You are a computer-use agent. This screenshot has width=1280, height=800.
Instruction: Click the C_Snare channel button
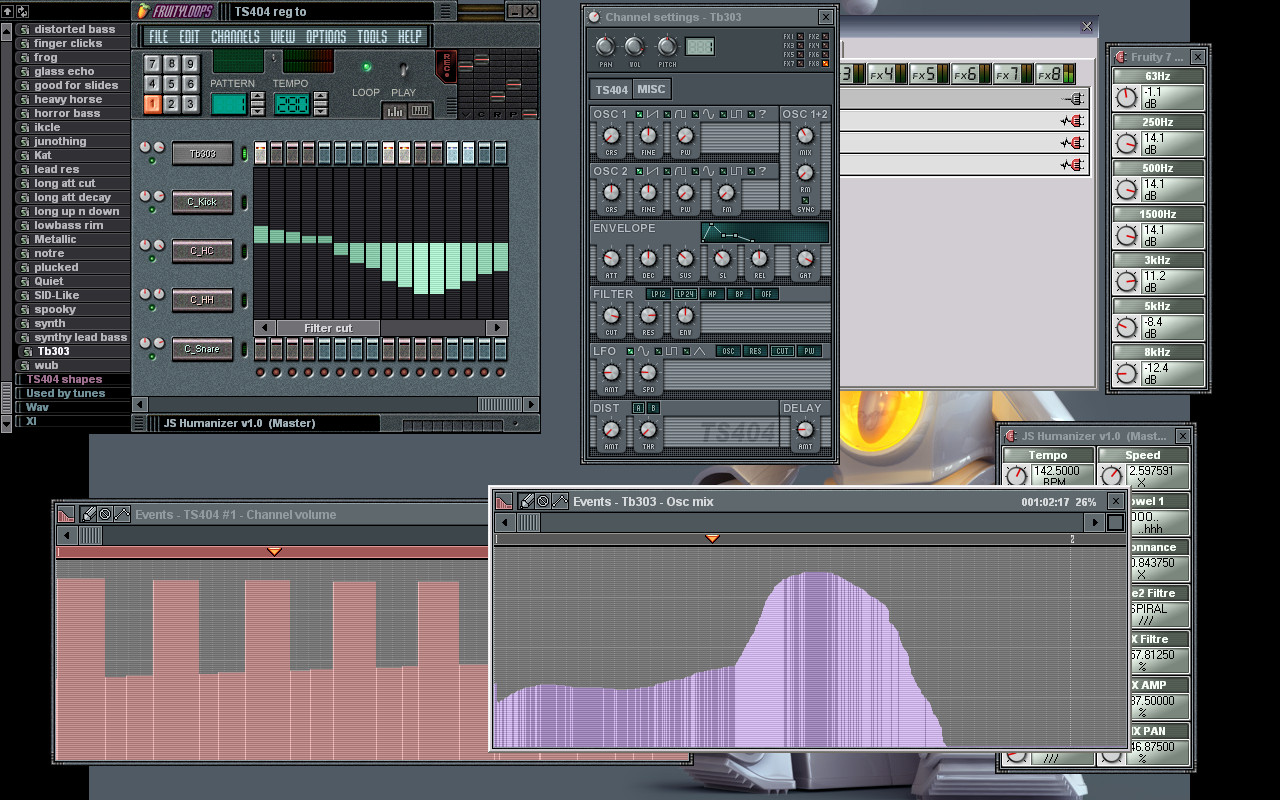click(x=203, y=349)
